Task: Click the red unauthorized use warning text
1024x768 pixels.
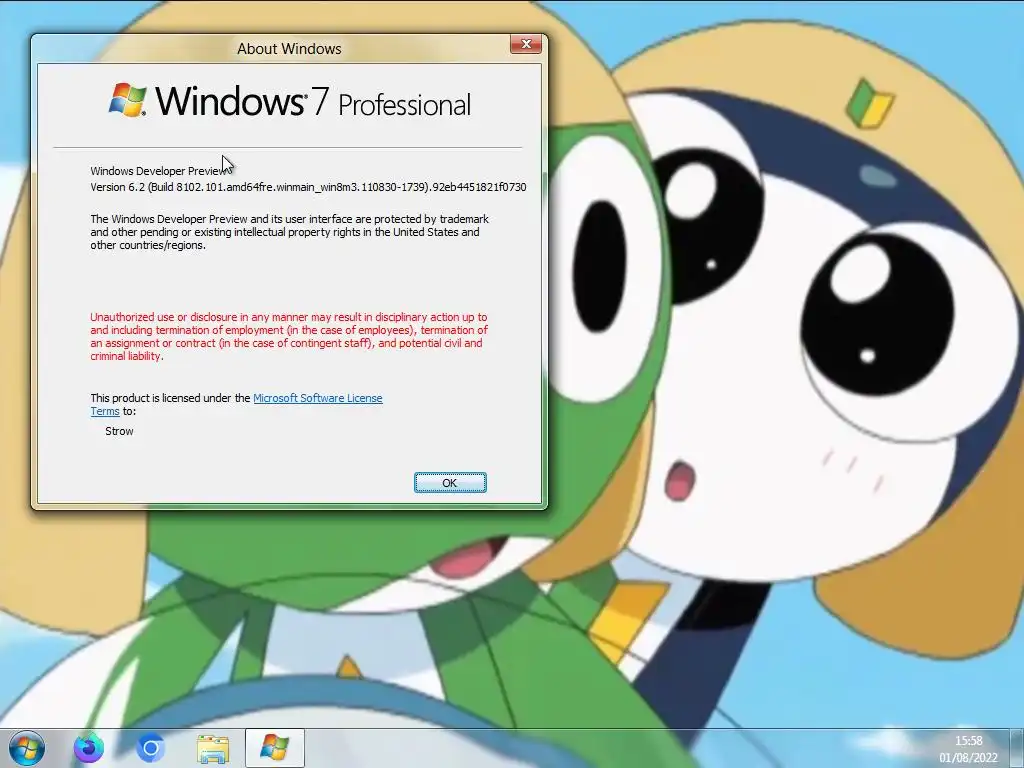Action: point(289,336)
